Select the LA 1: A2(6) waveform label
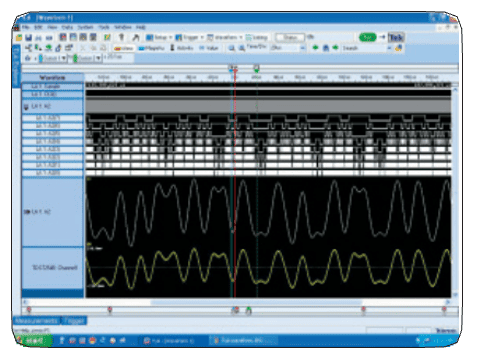478x362 pixels. pyautogui.click(x=53, y=126)
